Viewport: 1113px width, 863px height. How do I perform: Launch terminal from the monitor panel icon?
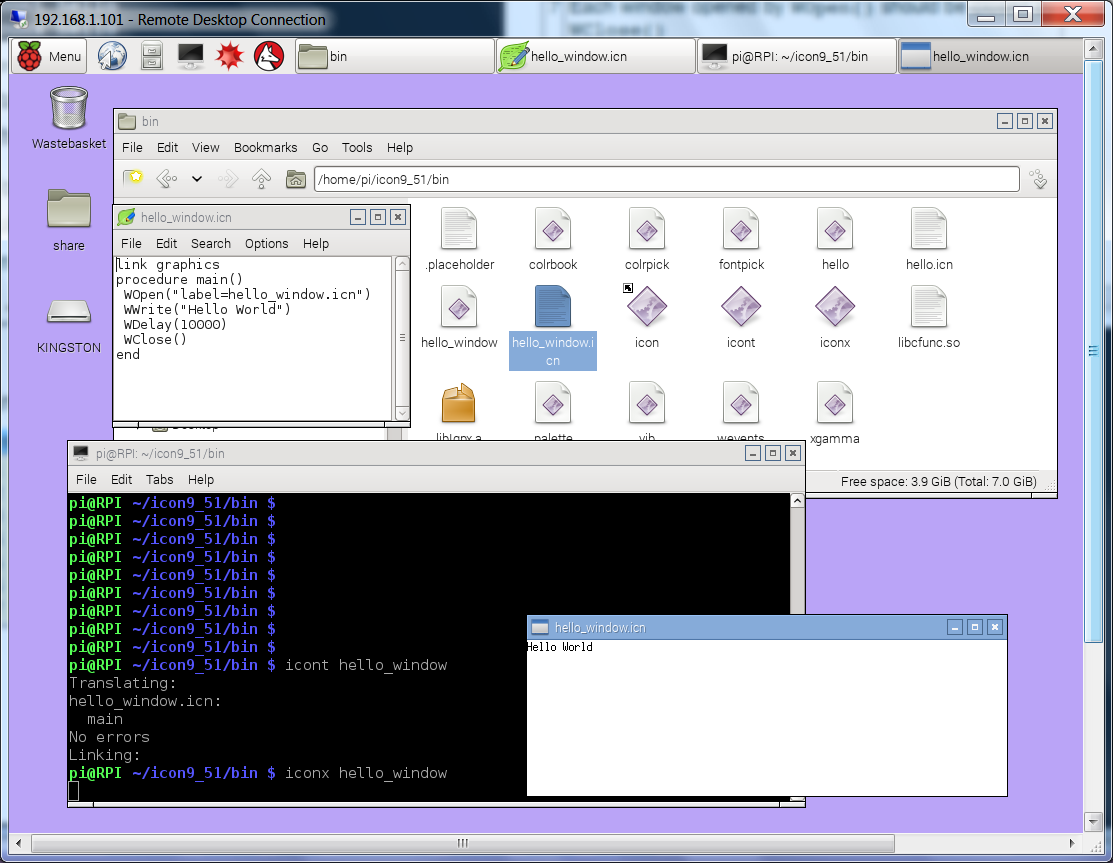[x=191, y=56]
